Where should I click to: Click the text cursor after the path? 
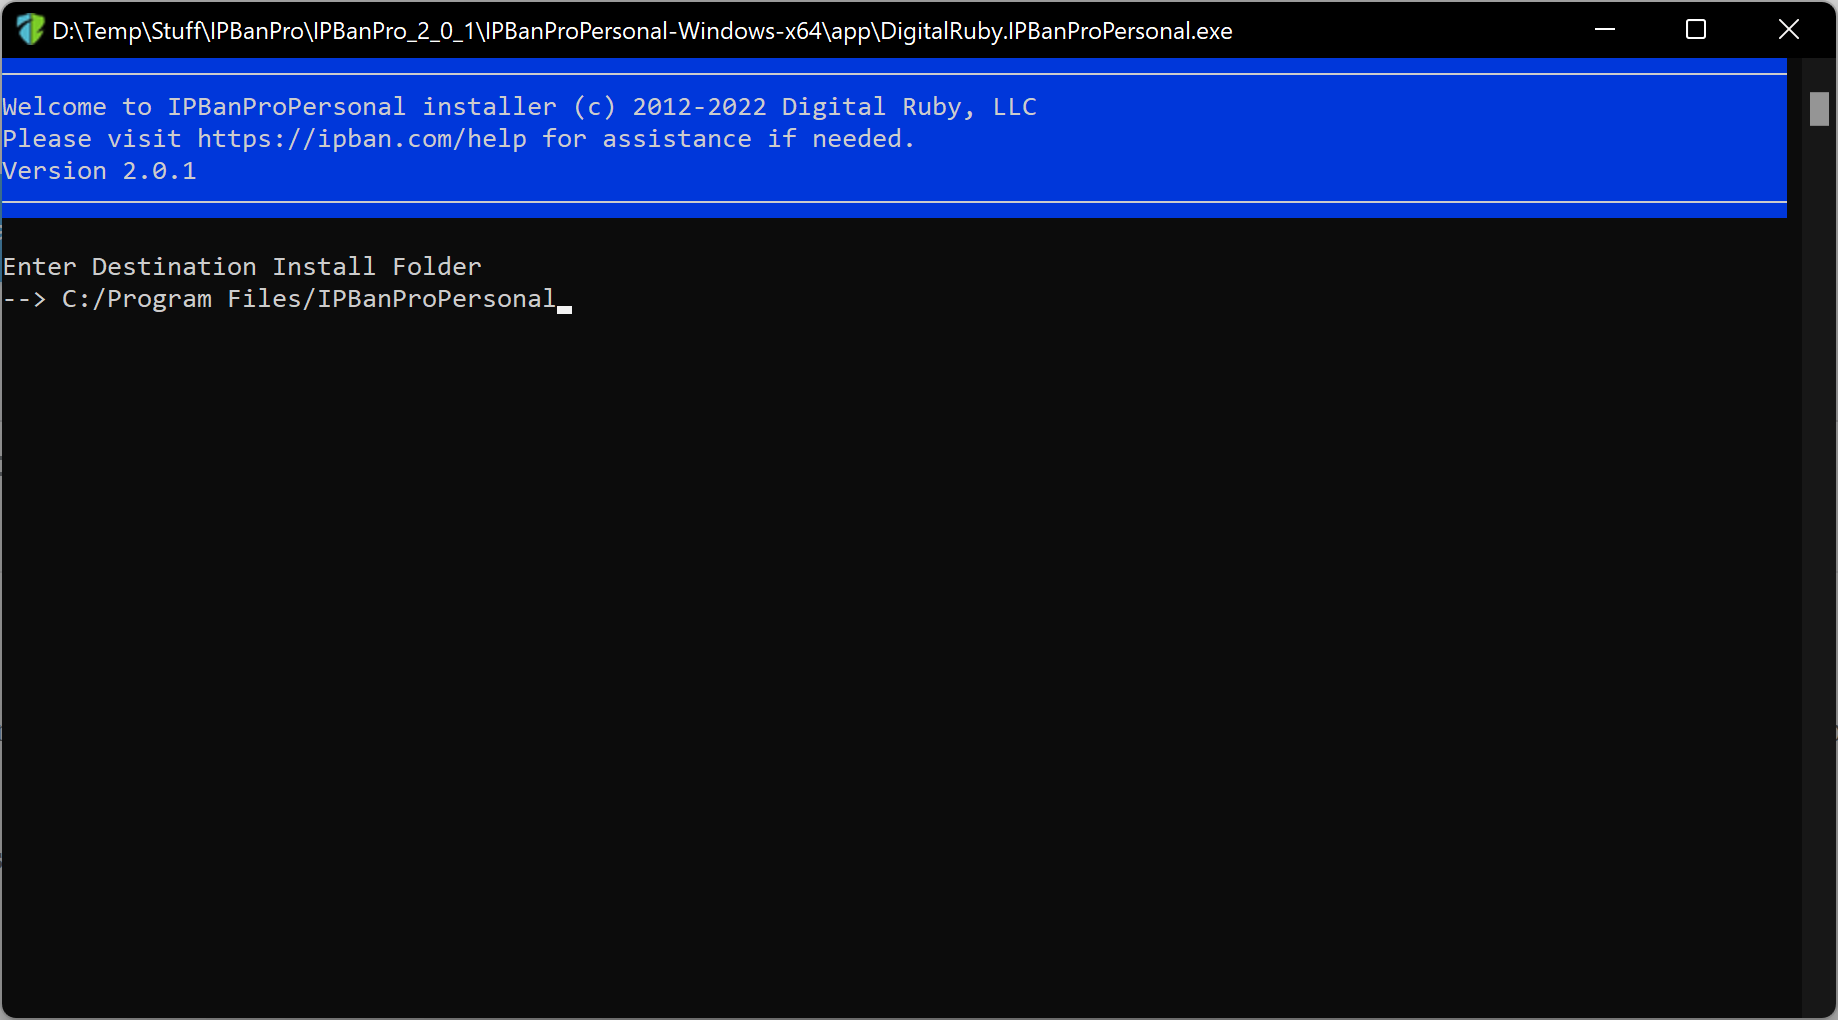[x=564, y=309]
